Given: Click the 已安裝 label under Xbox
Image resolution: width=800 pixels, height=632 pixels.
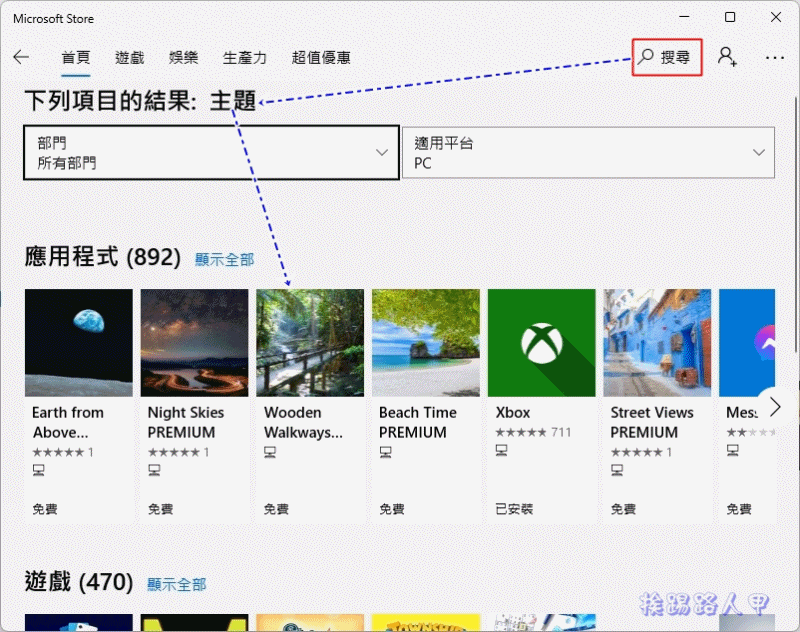Looking at the screenshot, I should [x=514, y=509].
